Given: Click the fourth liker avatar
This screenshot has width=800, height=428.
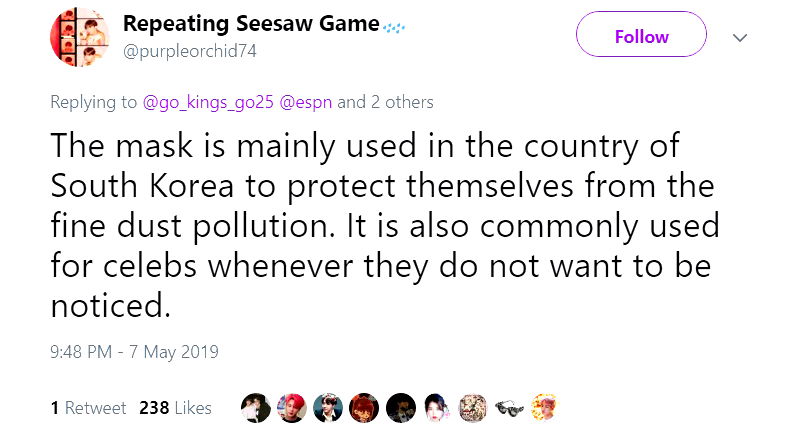Looking at the screenshot, I should click(364, 407).
